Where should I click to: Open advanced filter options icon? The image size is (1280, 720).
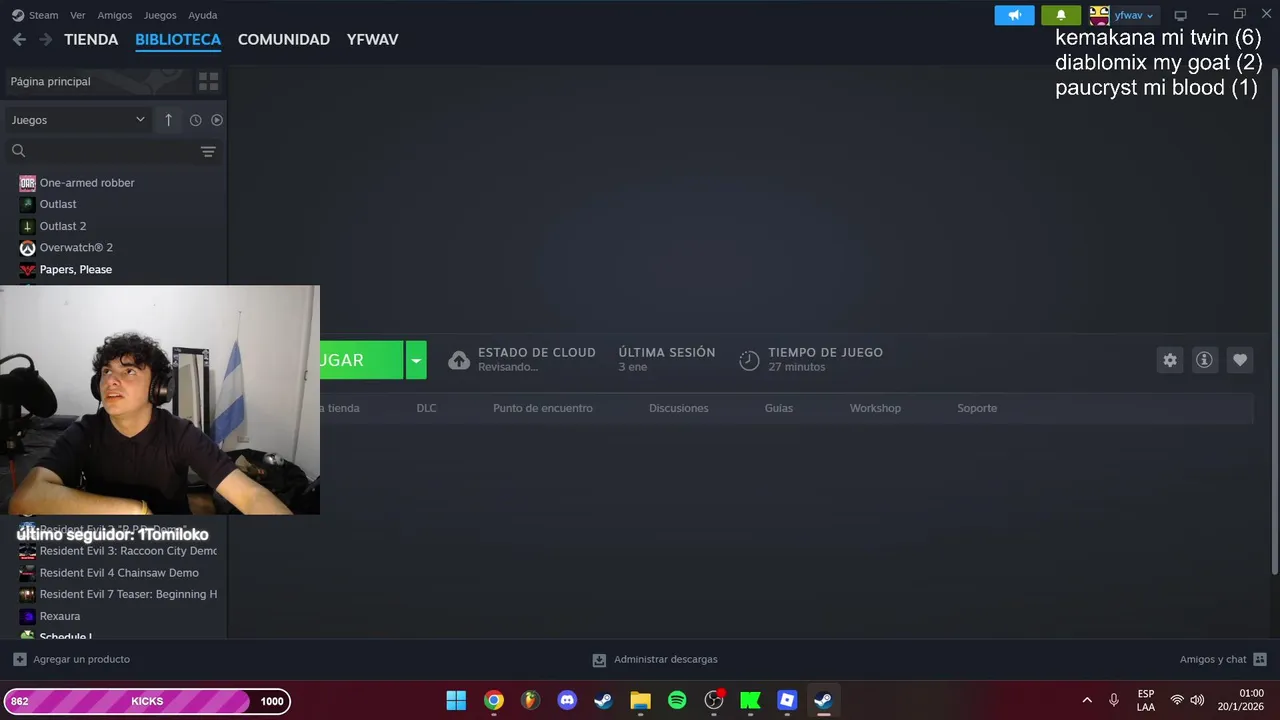[x=208, y=152]
